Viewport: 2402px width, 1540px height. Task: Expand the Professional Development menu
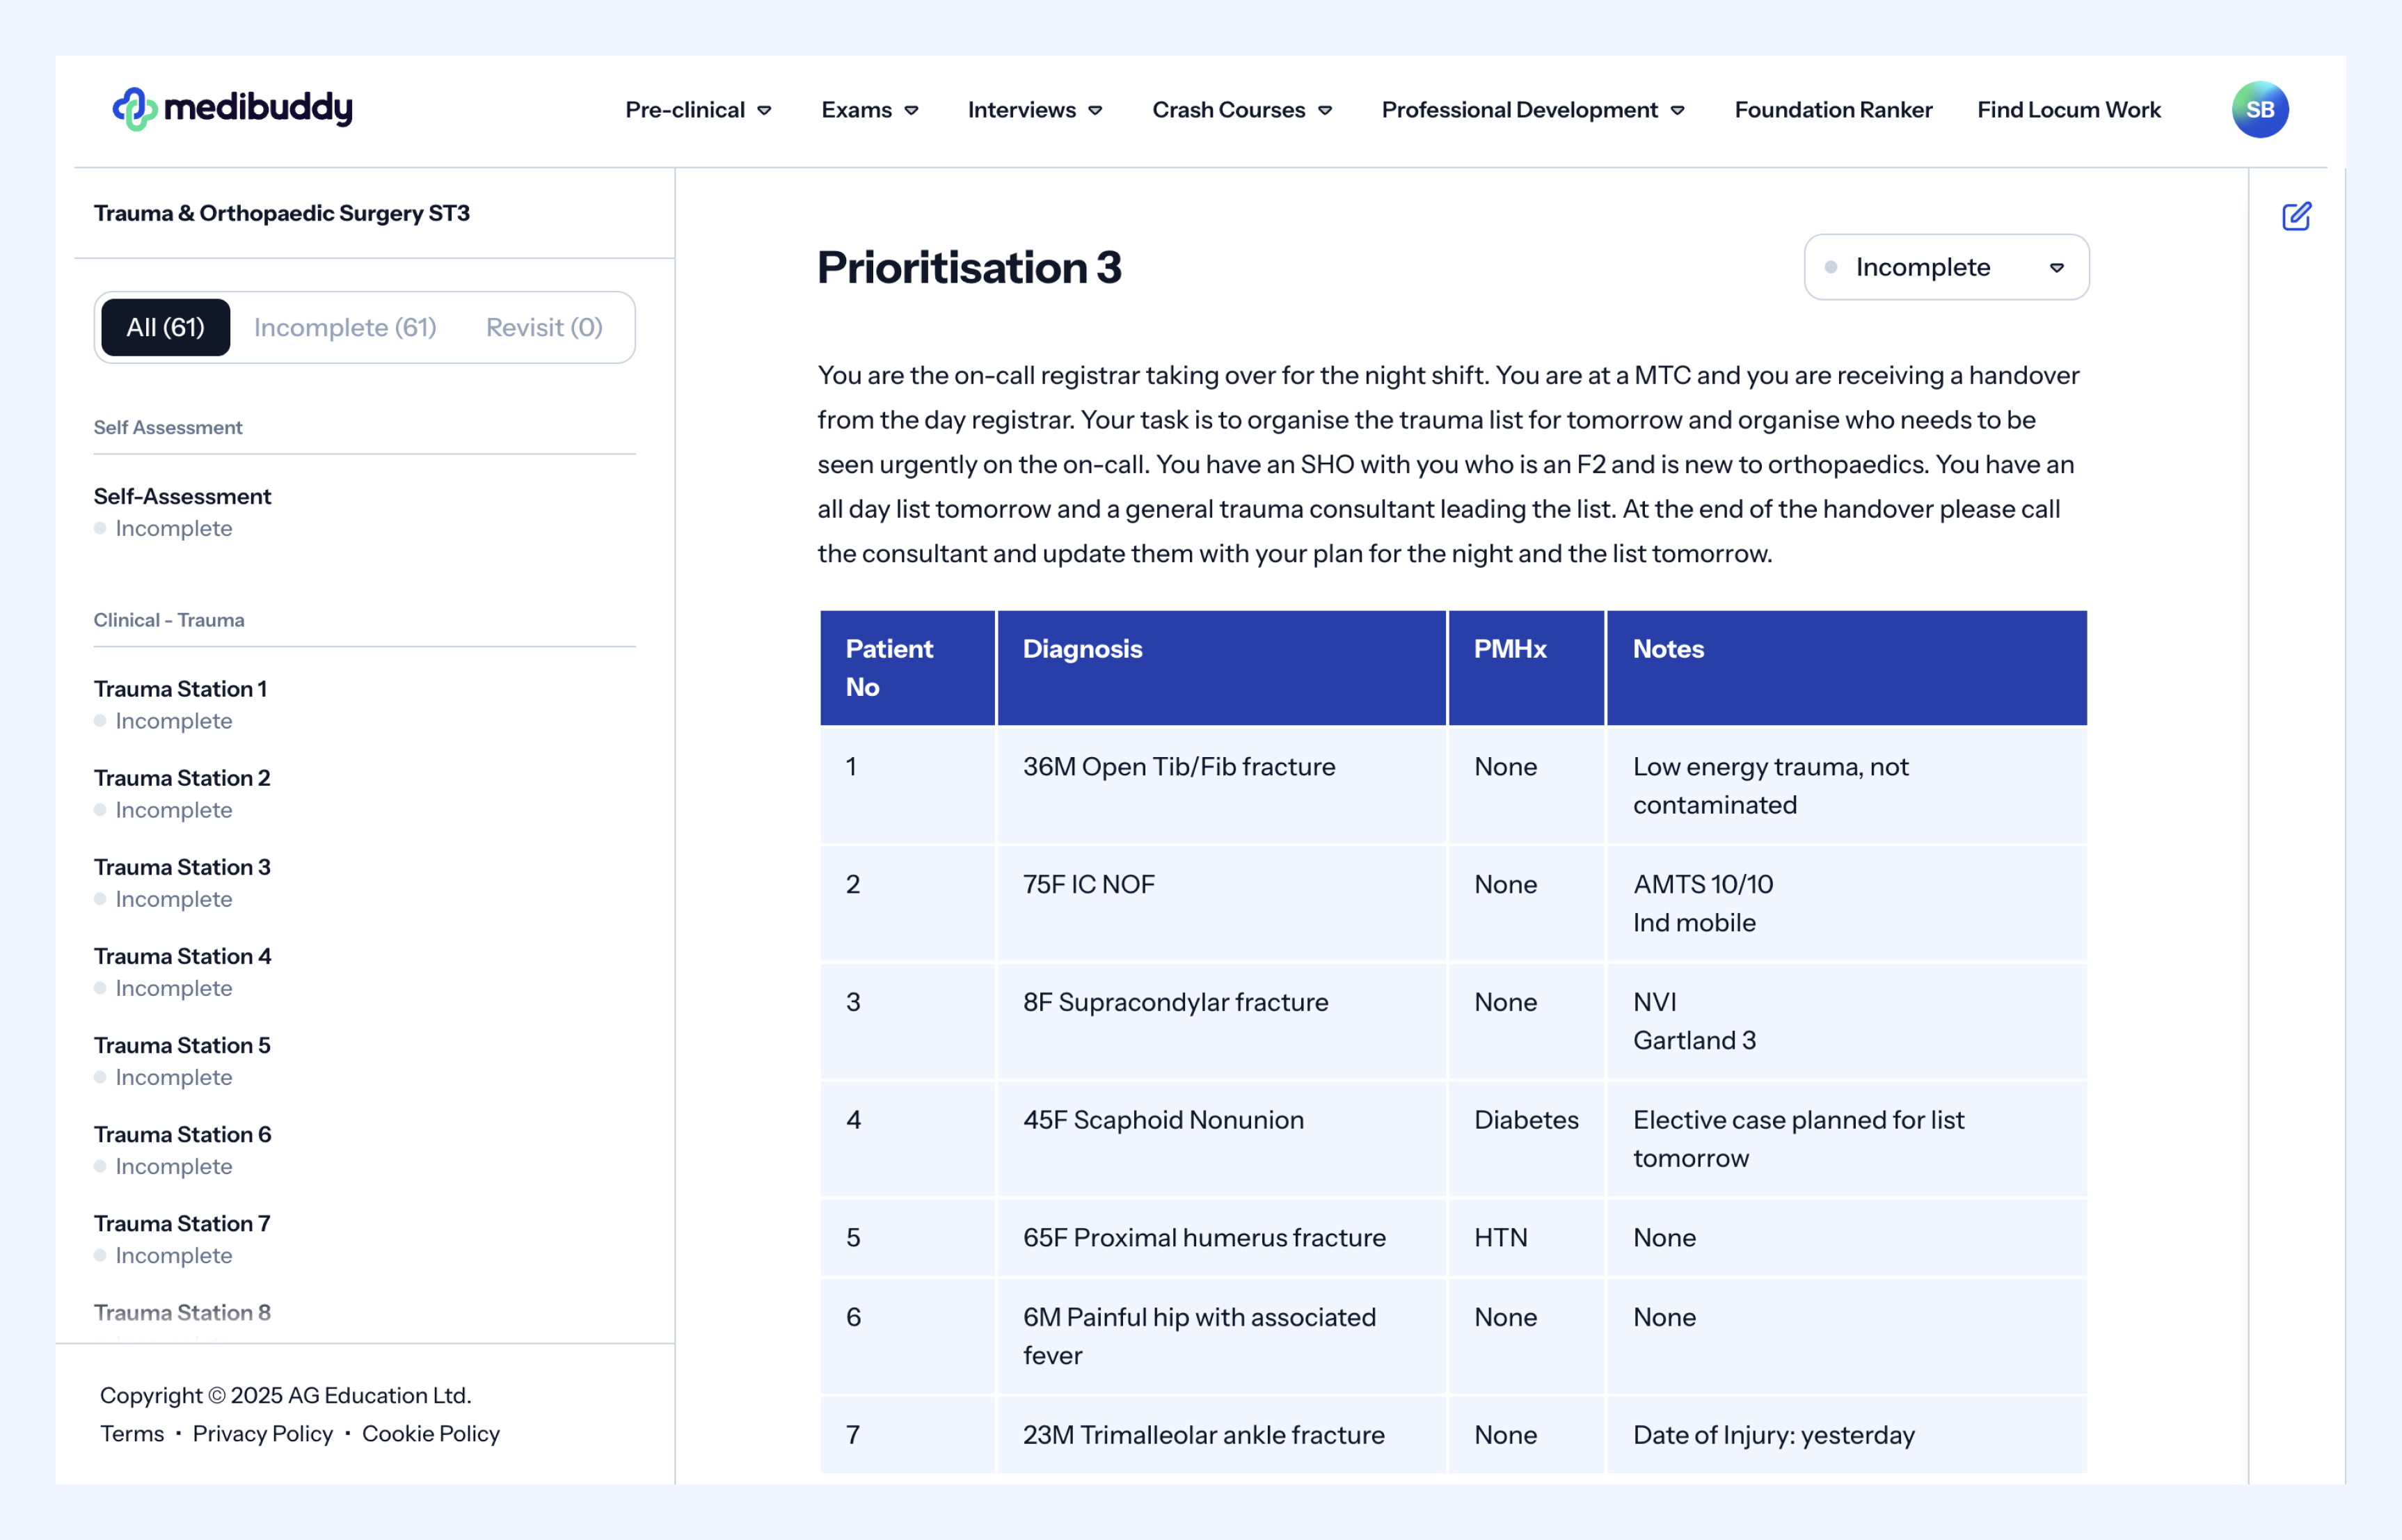tap(1519, 110)
